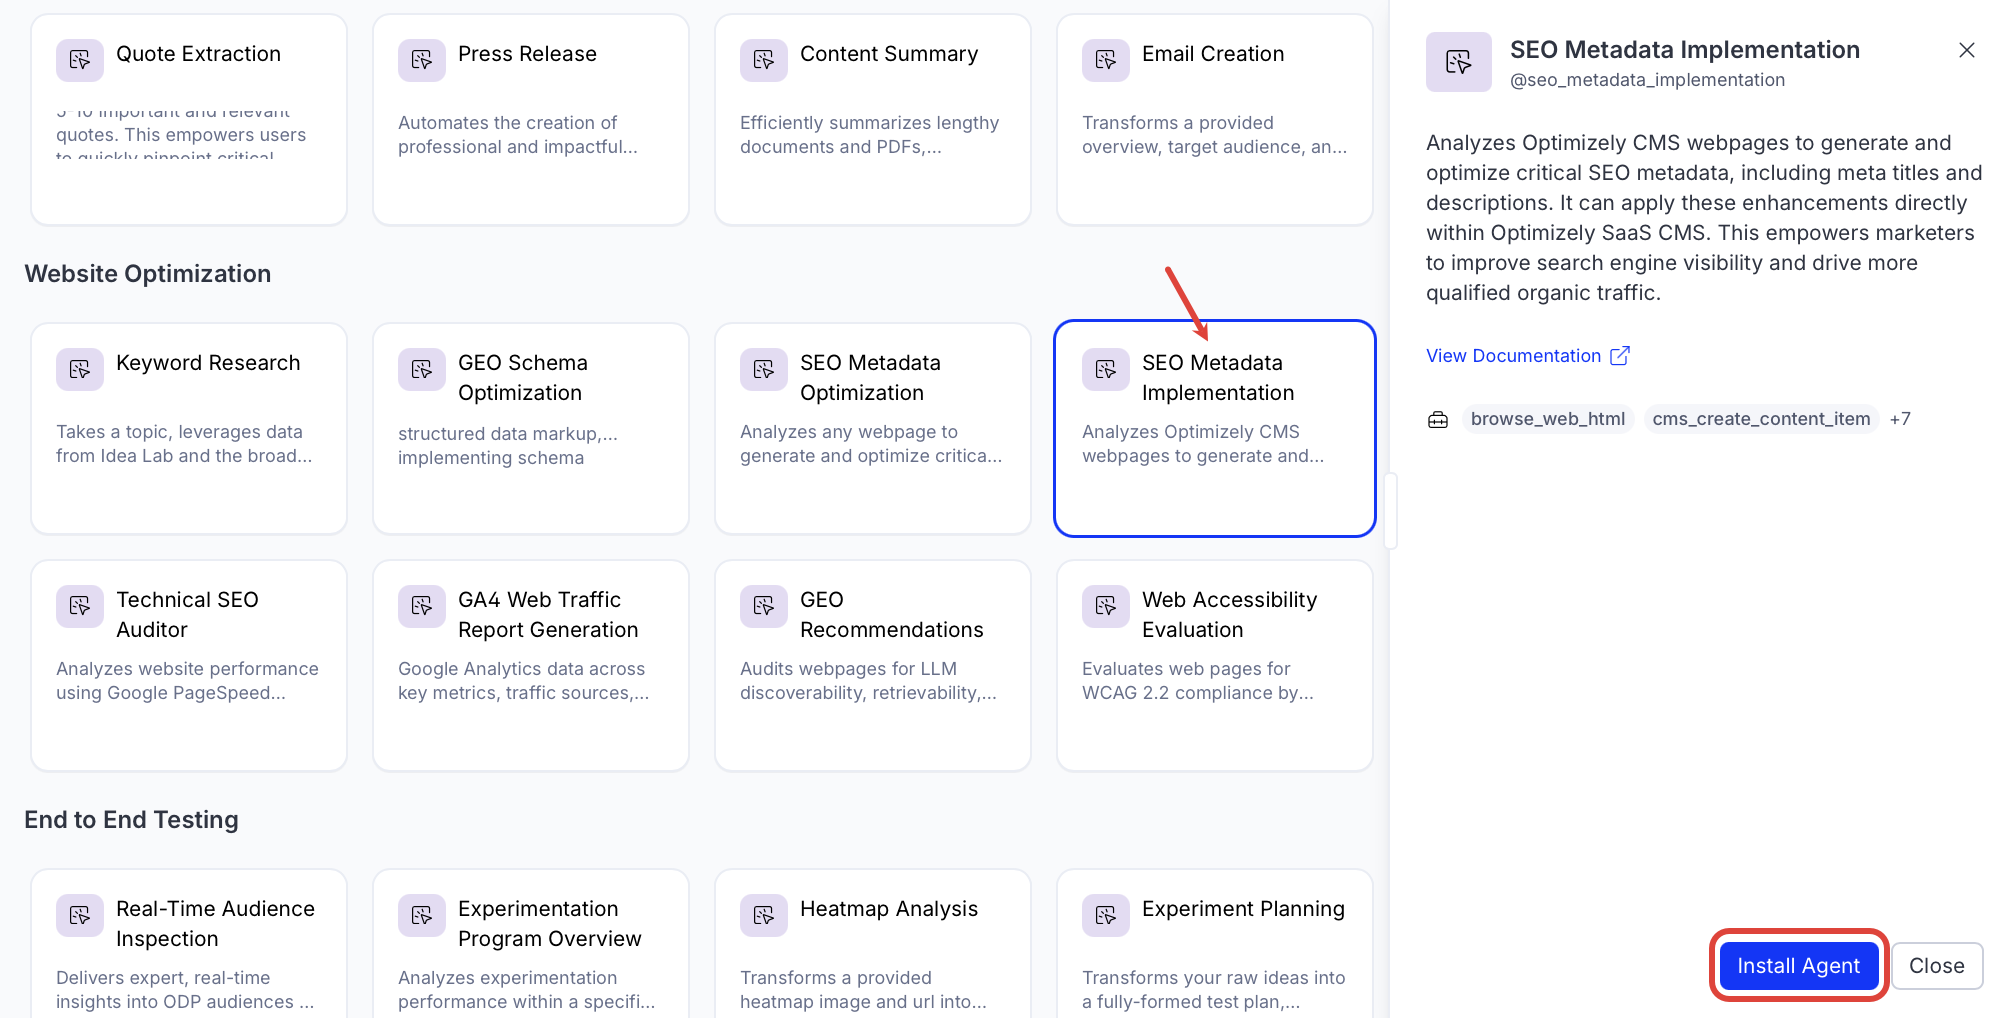Viewport: 2002px width, 1018px height.
Task: Open the GA4 Web Traffic Report Generation card
Action: [530, 665]
